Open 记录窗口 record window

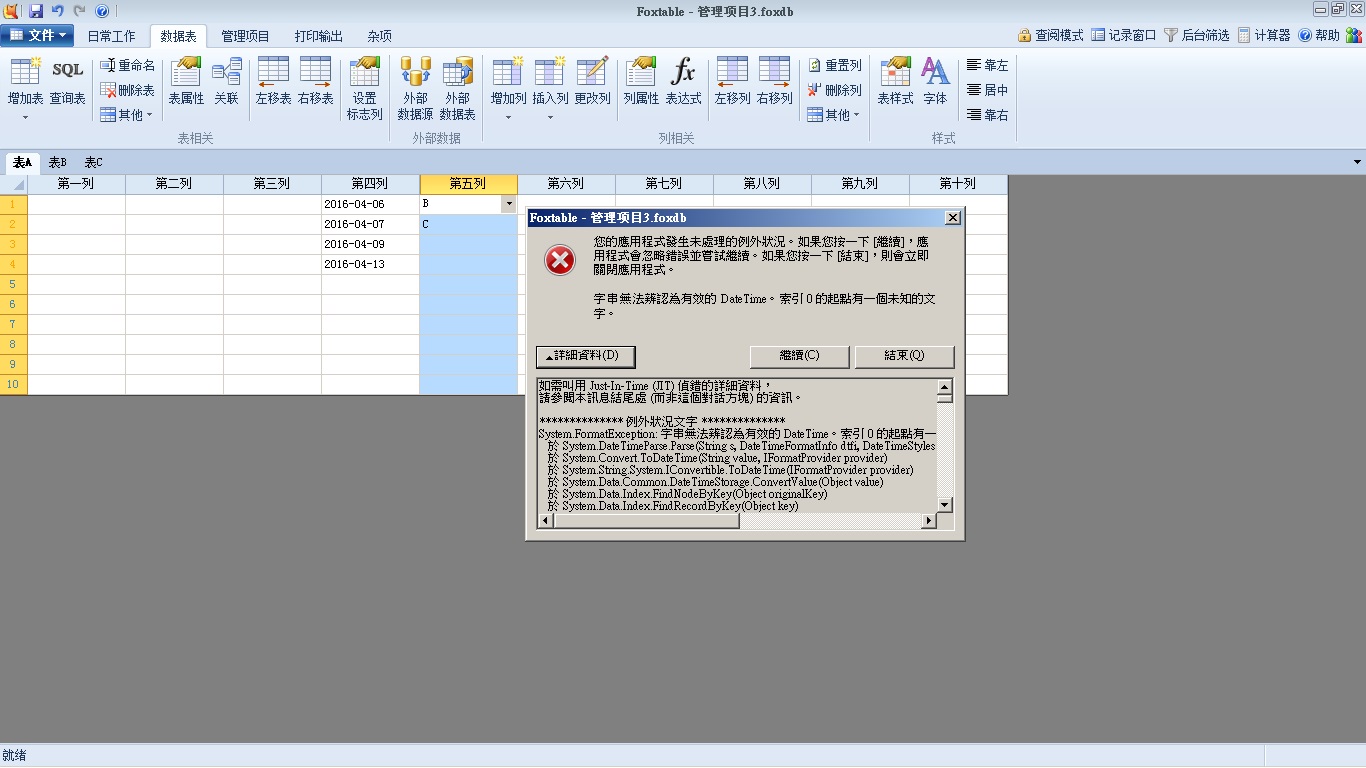pos(1124,35)
